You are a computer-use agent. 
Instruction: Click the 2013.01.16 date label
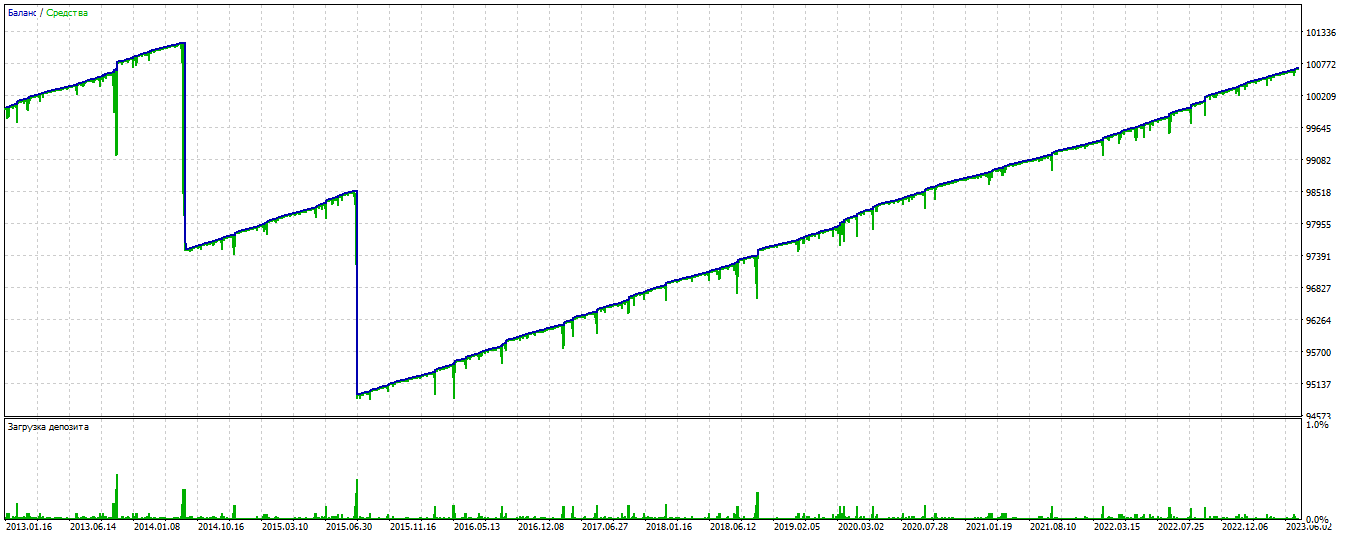point(29,527)
